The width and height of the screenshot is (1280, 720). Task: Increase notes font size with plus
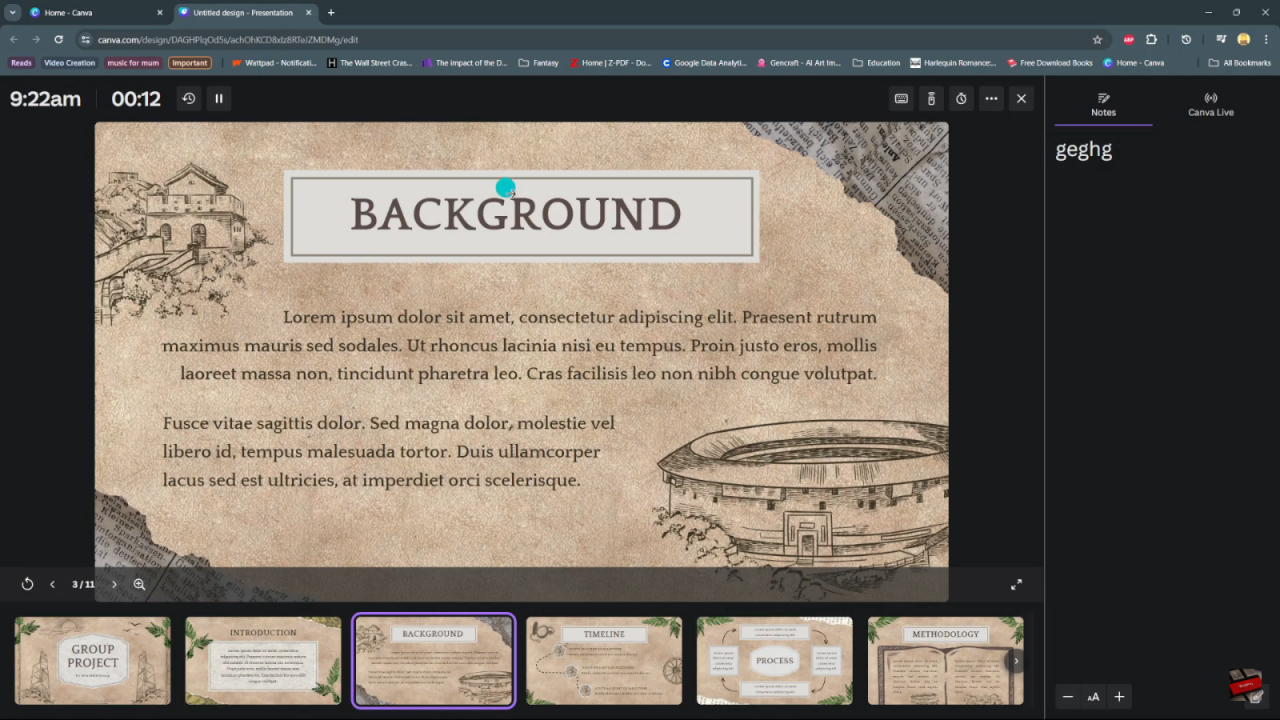[x=1119, y=697]
